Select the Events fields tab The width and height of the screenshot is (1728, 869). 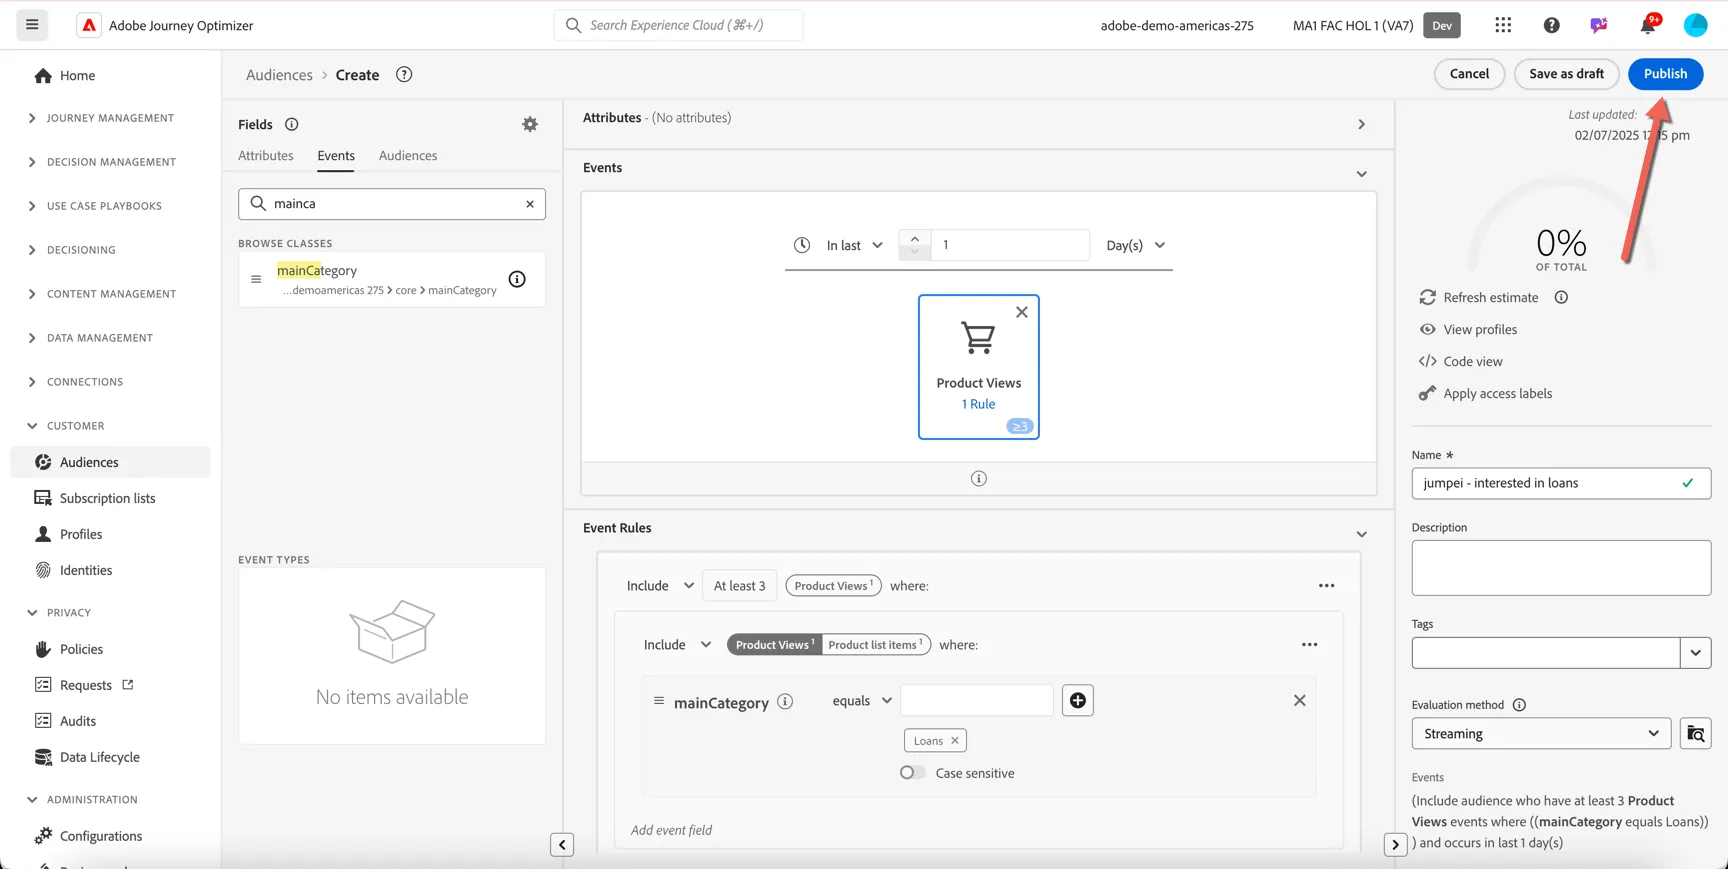pyautogui.click(x=336, y=155)
